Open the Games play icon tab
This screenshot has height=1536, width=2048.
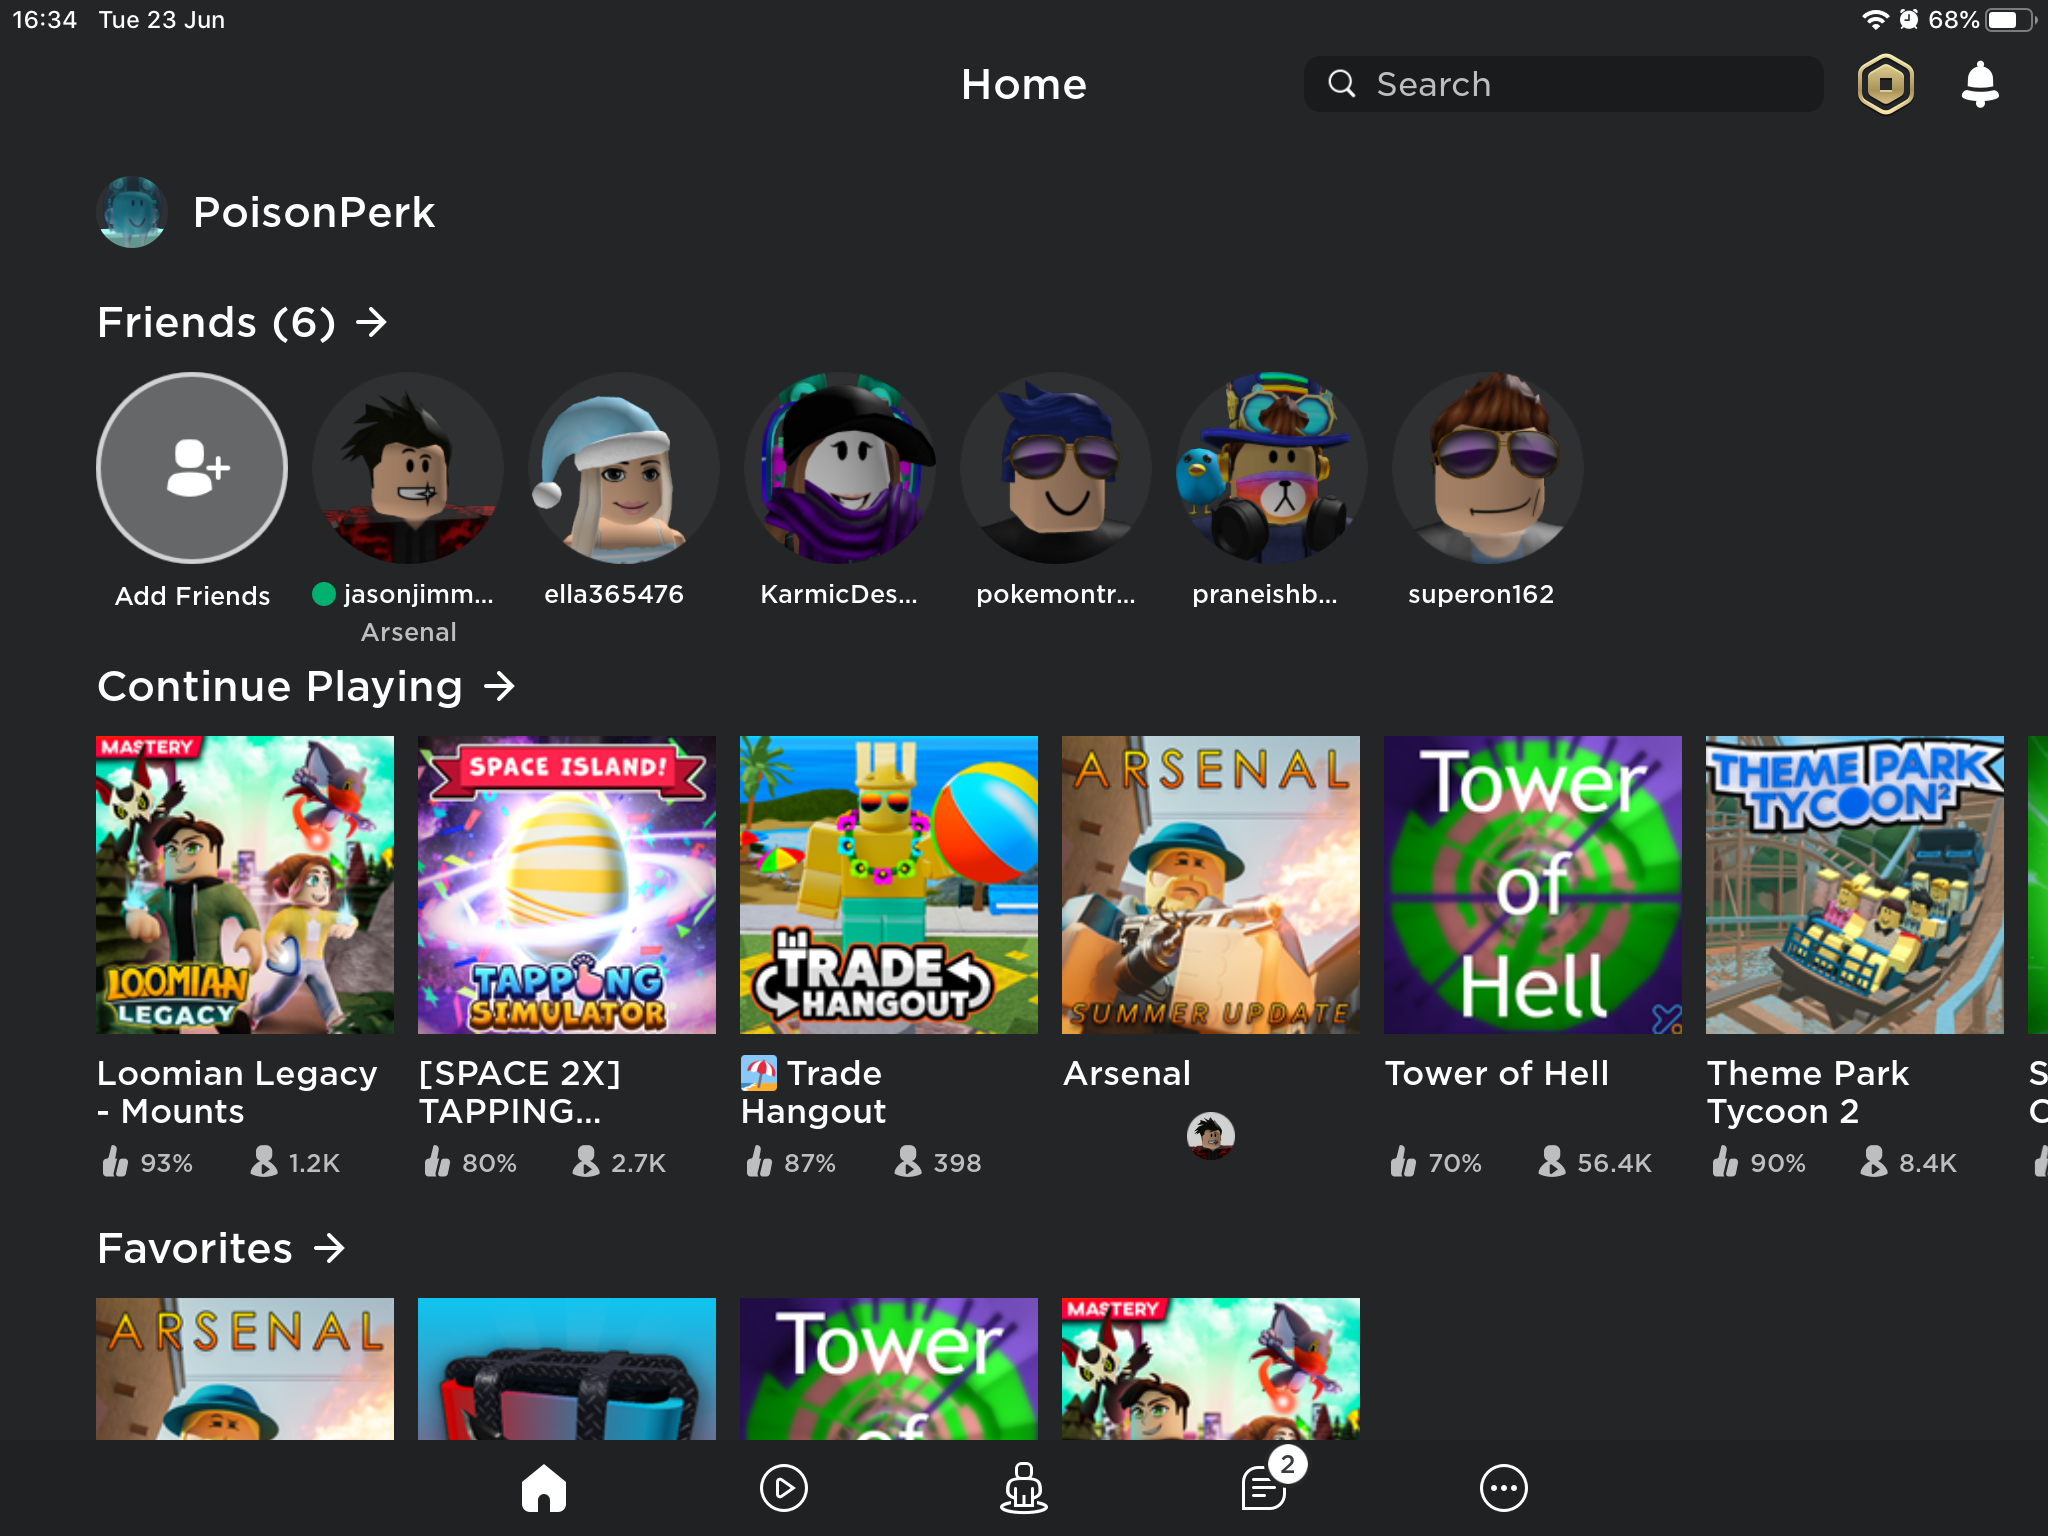(x=783, y=1488)
